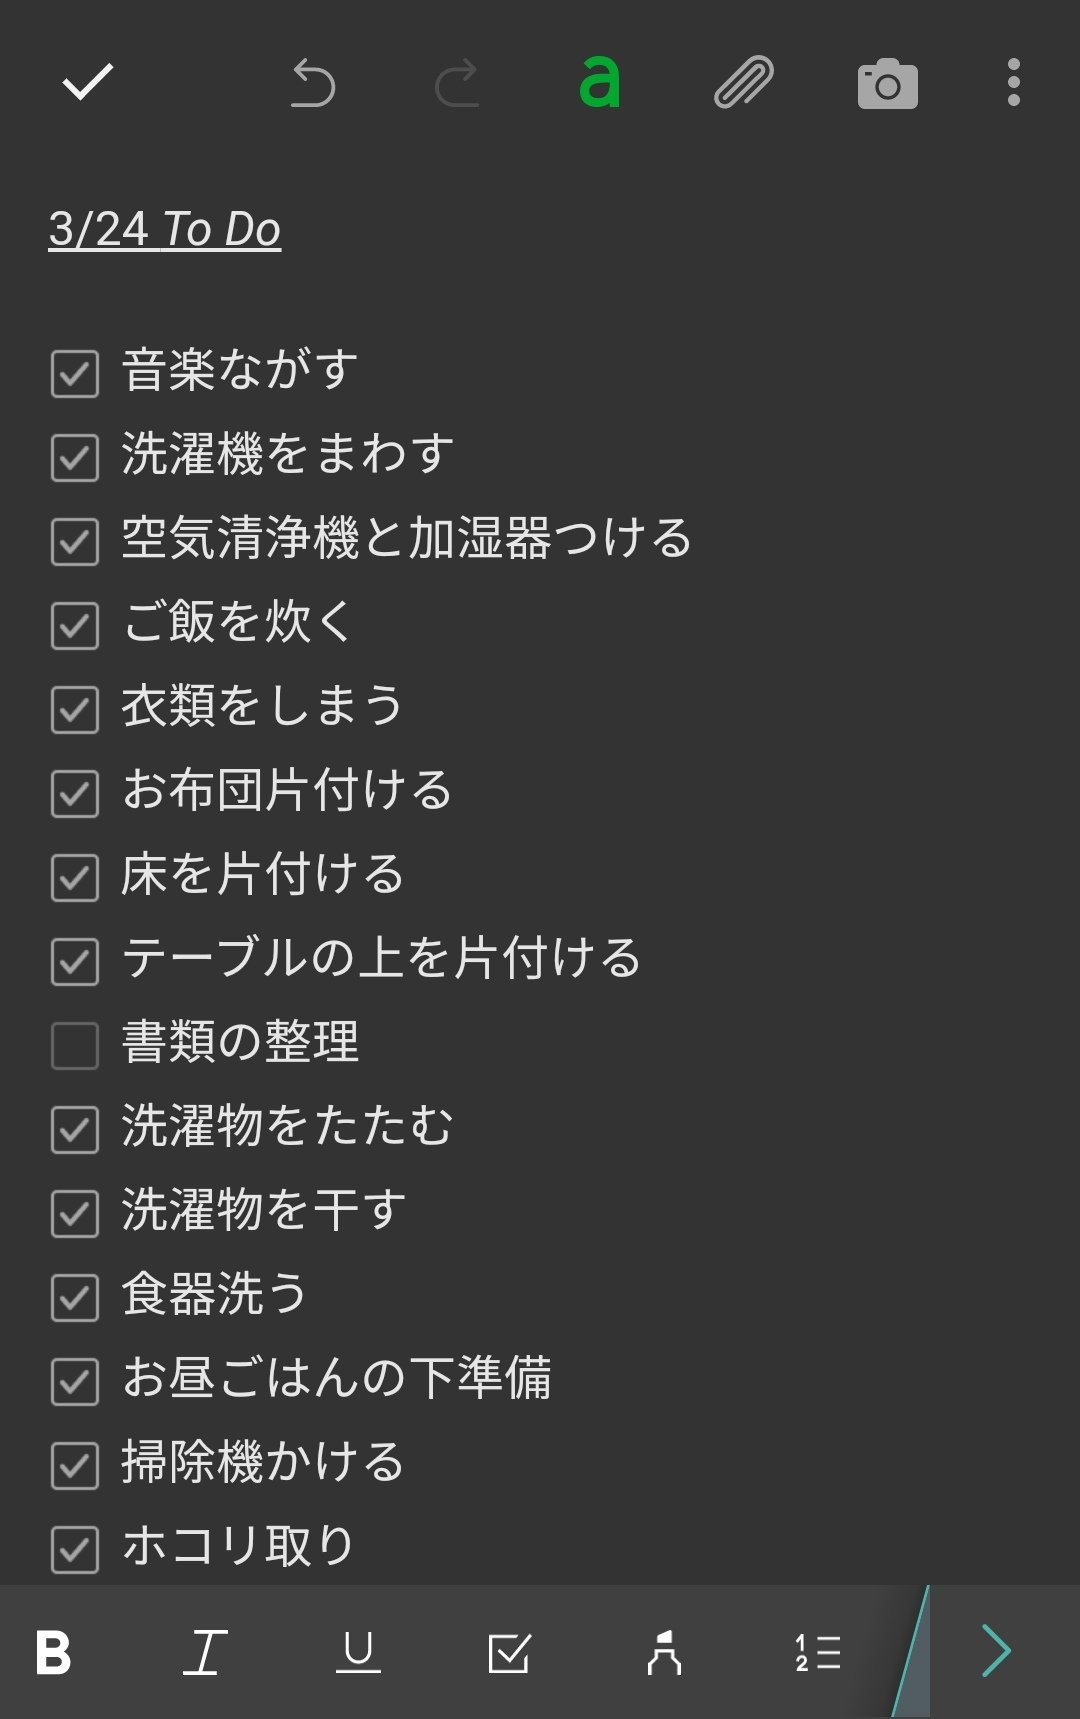Uncheck the ホコリ取り checkbox
This screenshot has height=1719, width=1080.
point(75,1549)
